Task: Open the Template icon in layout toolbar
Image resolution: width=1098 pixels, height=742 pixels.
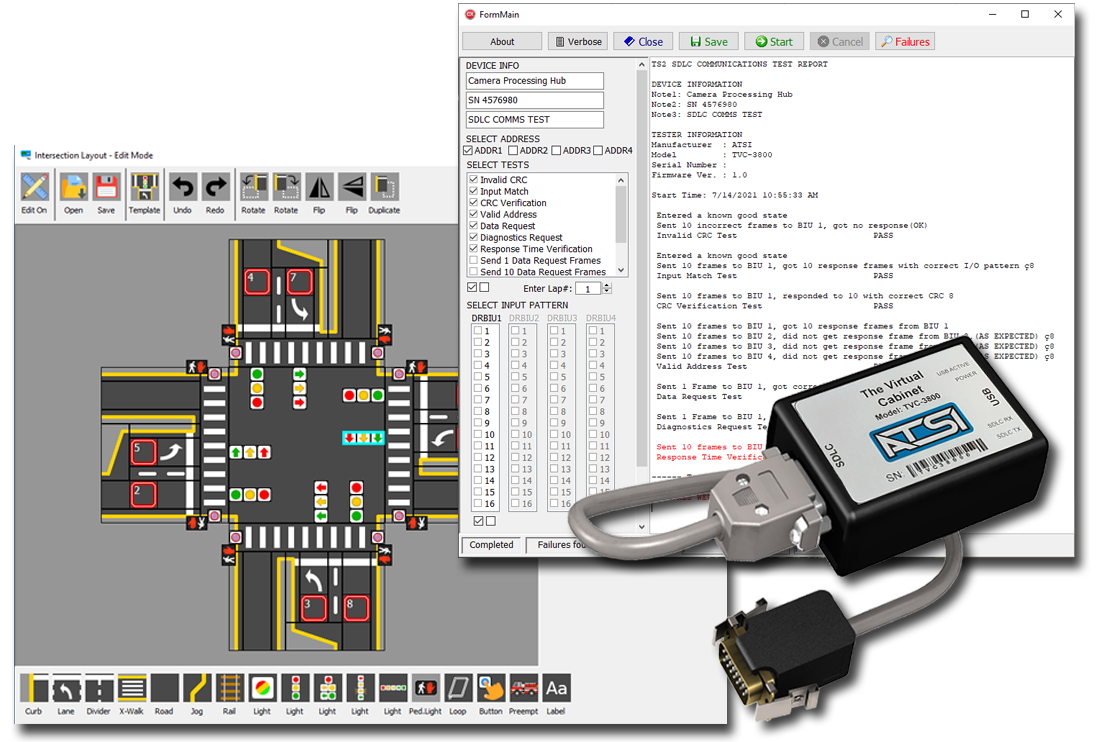Action: (x=144, y=188)
